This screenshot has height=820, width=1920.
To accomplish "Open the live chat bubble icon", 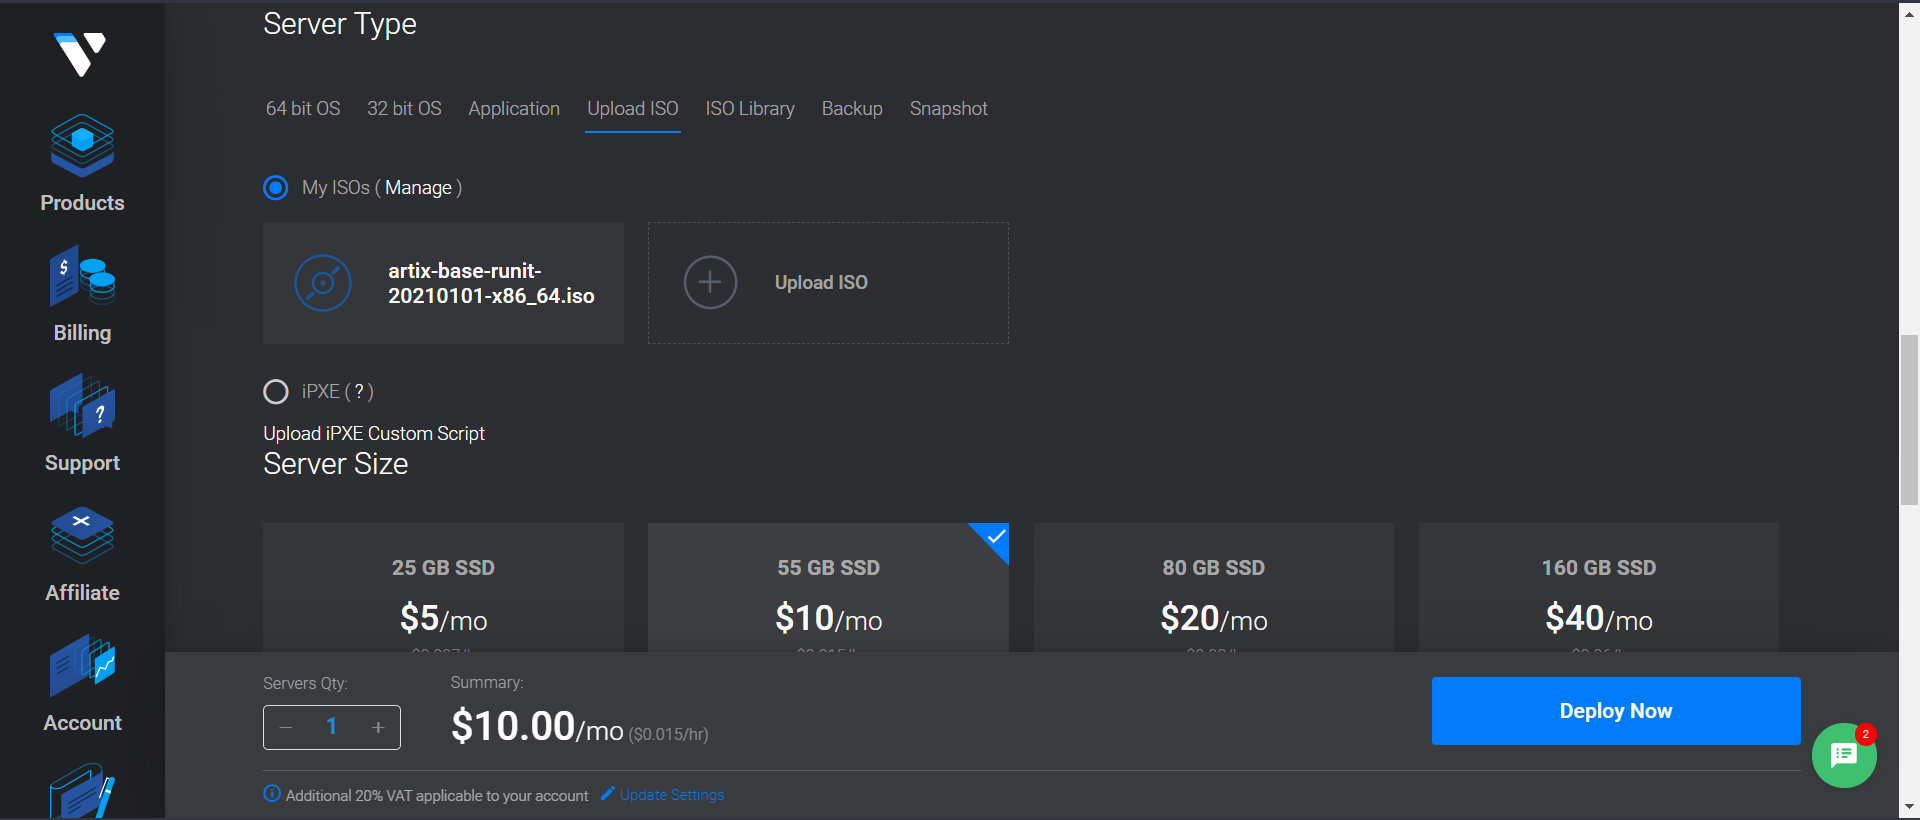I will 1844,755.
